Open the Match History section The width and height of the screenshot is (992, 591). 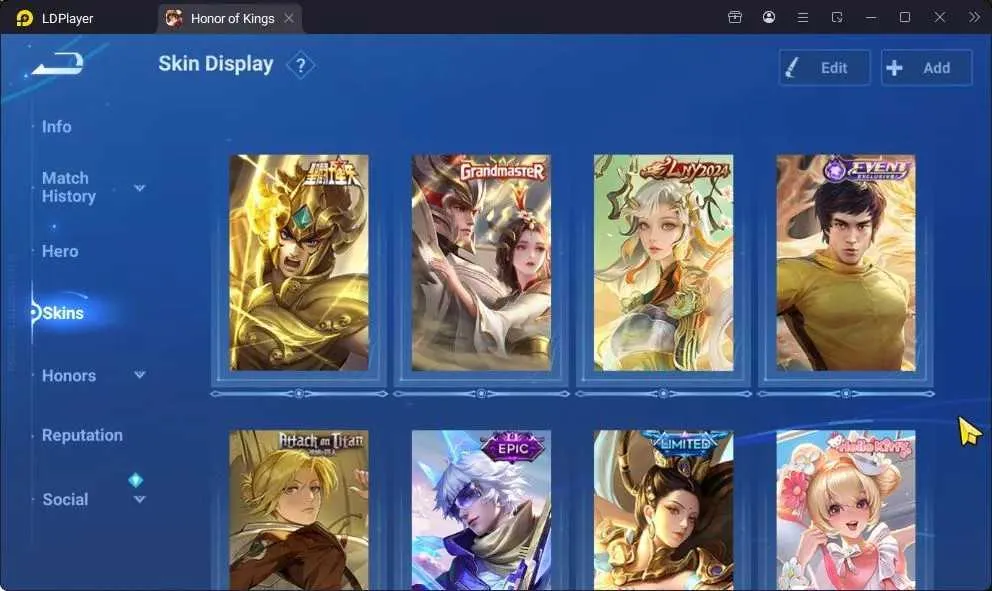68,187
